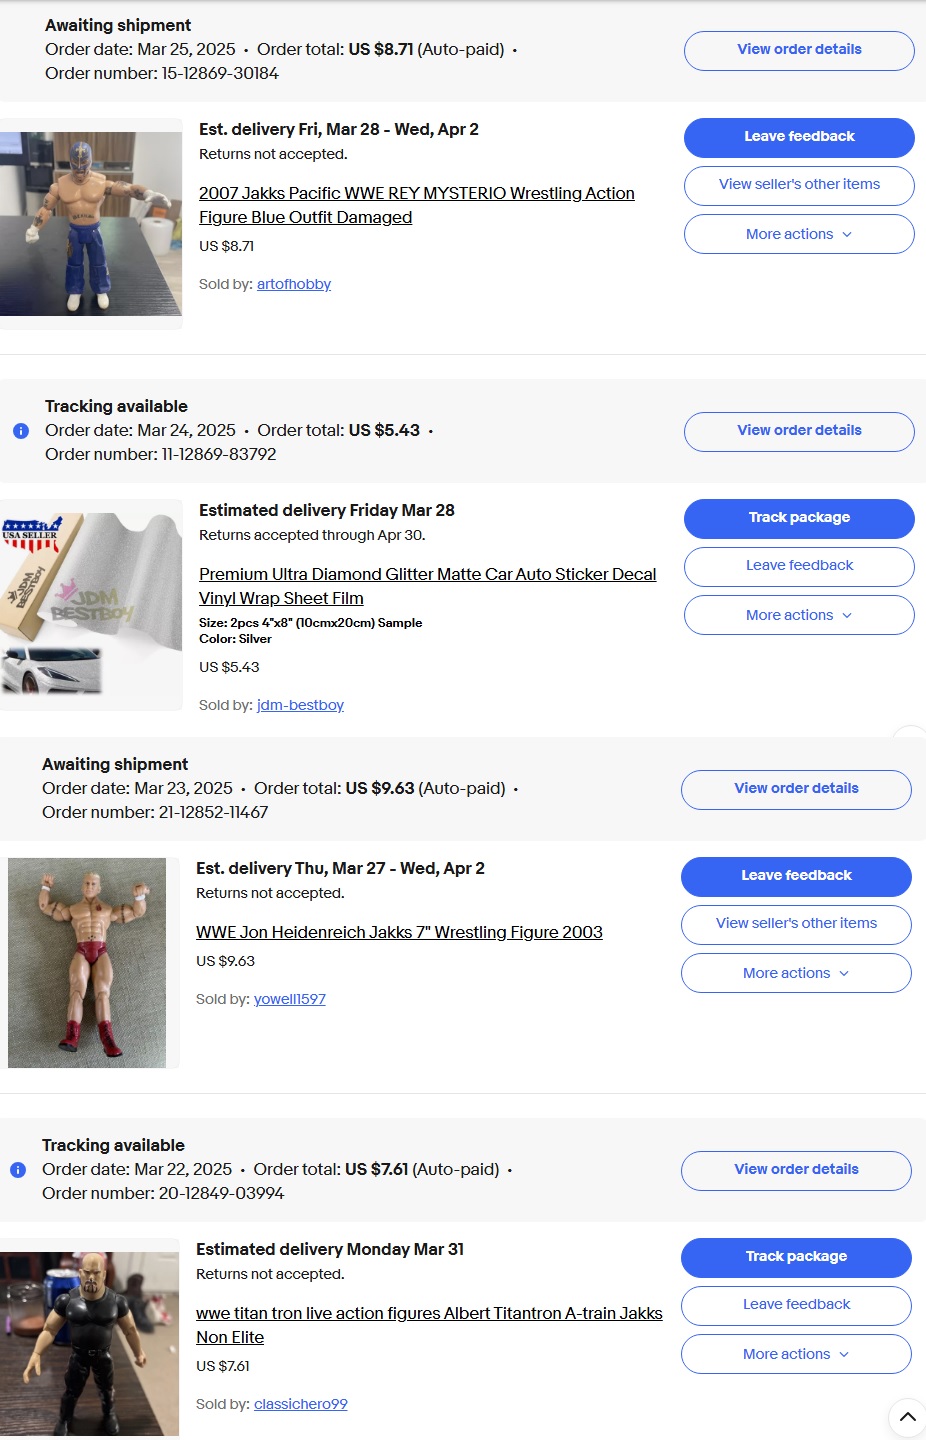Open More actions for the Jon Heidenreich figure
The width and height of the screenshot is (926, 1440).
coord(796,973)
